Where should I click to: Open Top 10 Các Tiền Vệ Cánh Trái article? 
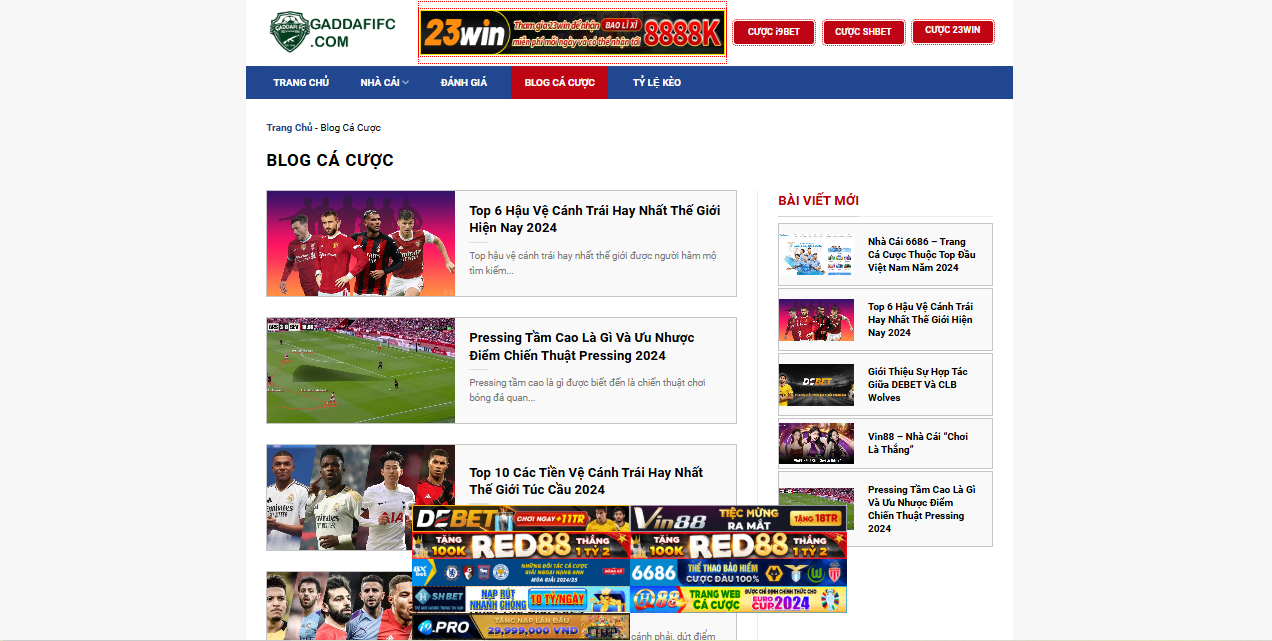point(586,481)
